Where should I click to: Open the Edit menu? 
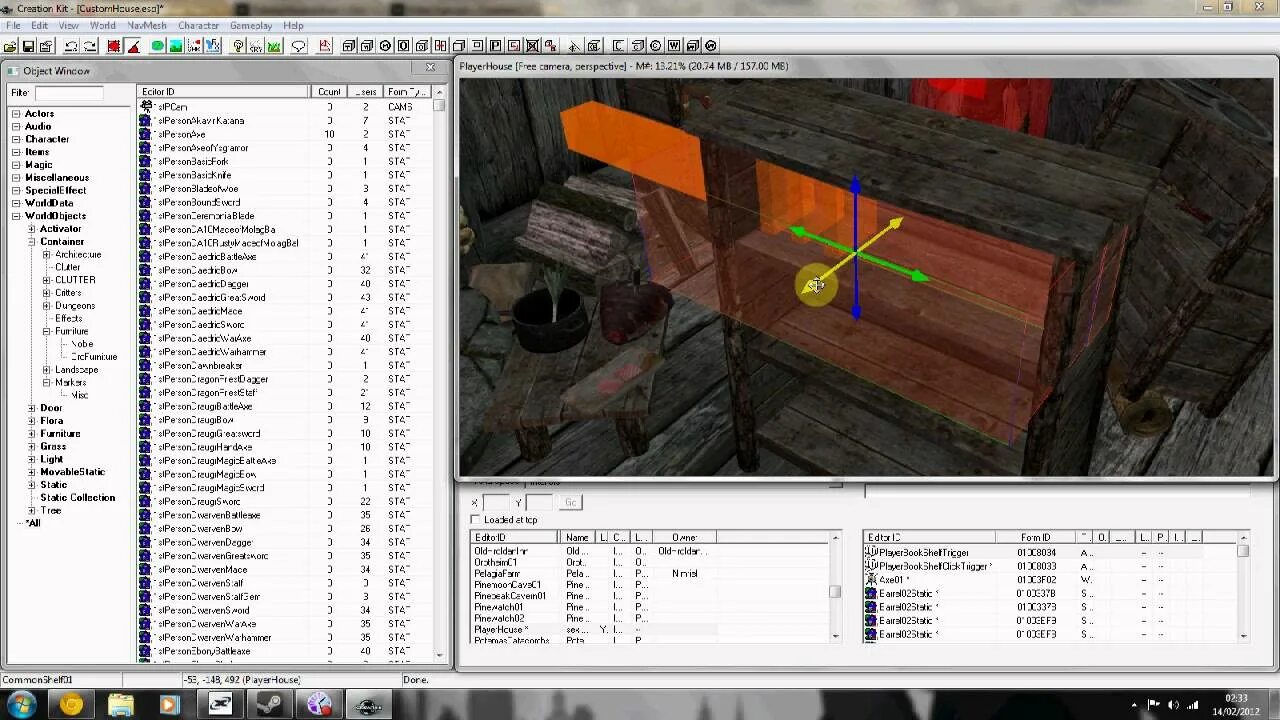click(39, 25)
